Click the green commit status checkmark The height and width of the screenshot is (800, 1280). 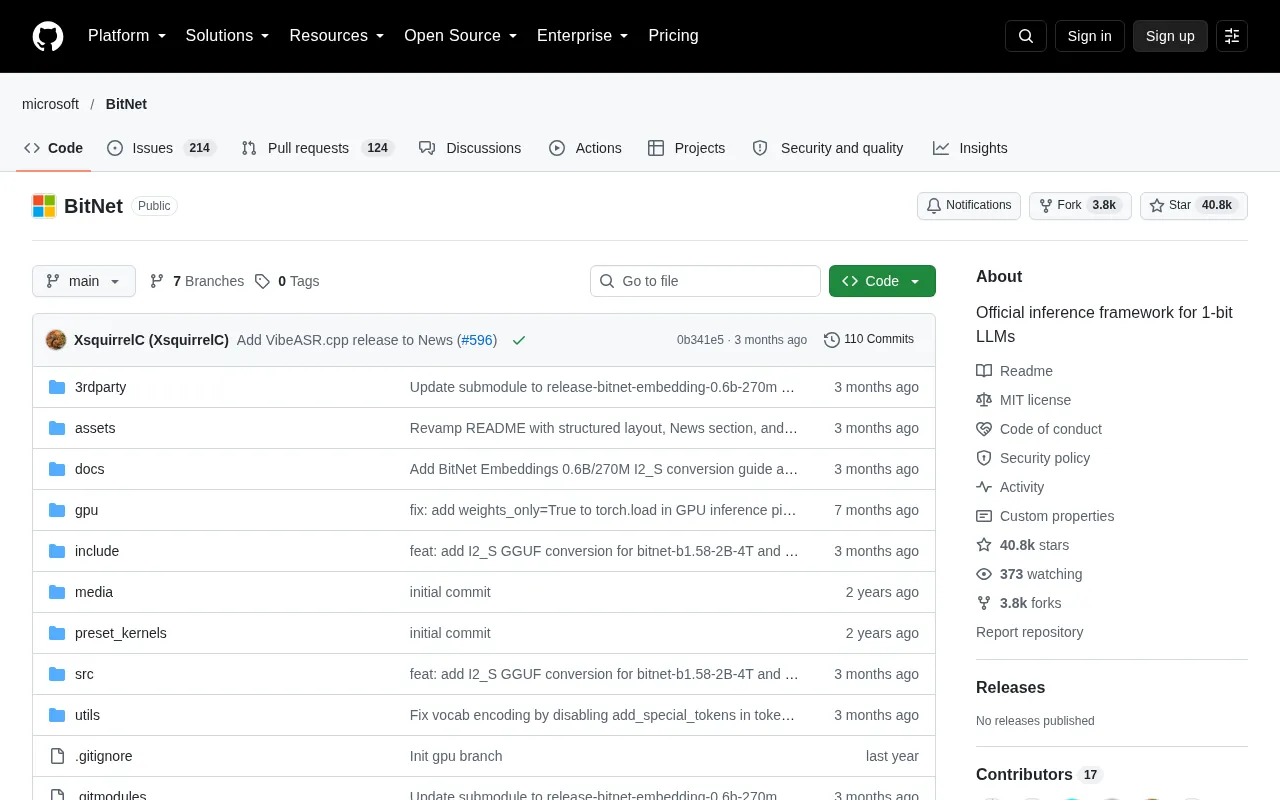pyautogui.click(x=519, y=340)
